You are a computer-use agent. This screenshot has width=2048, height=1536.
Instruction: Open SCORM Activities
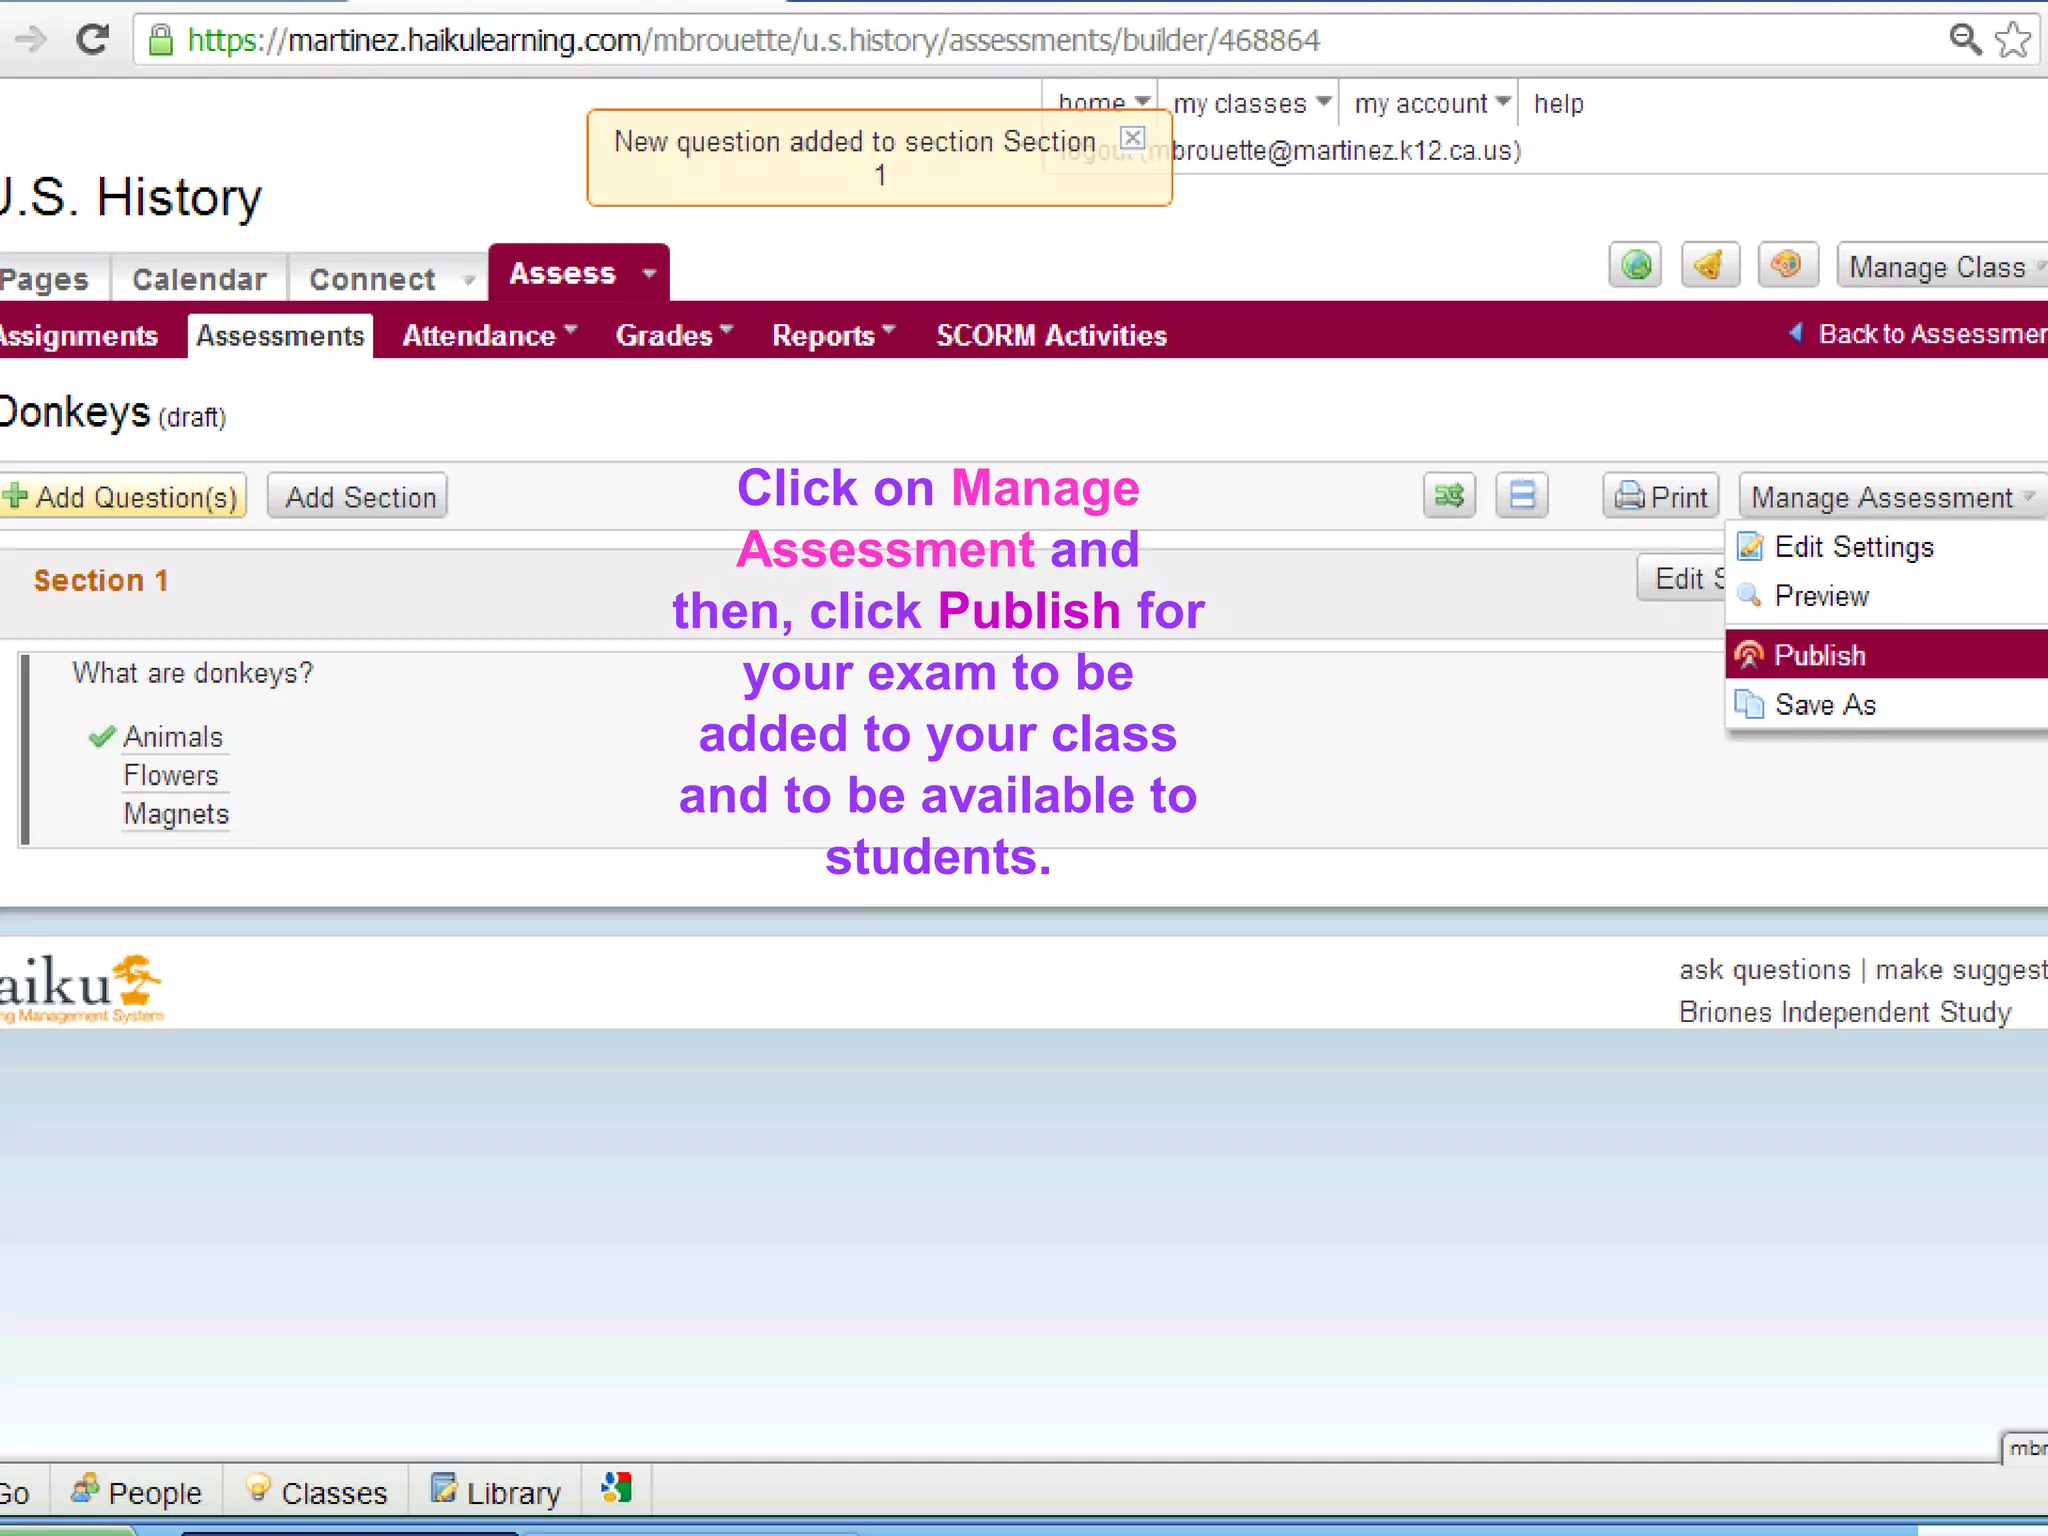1051,335
